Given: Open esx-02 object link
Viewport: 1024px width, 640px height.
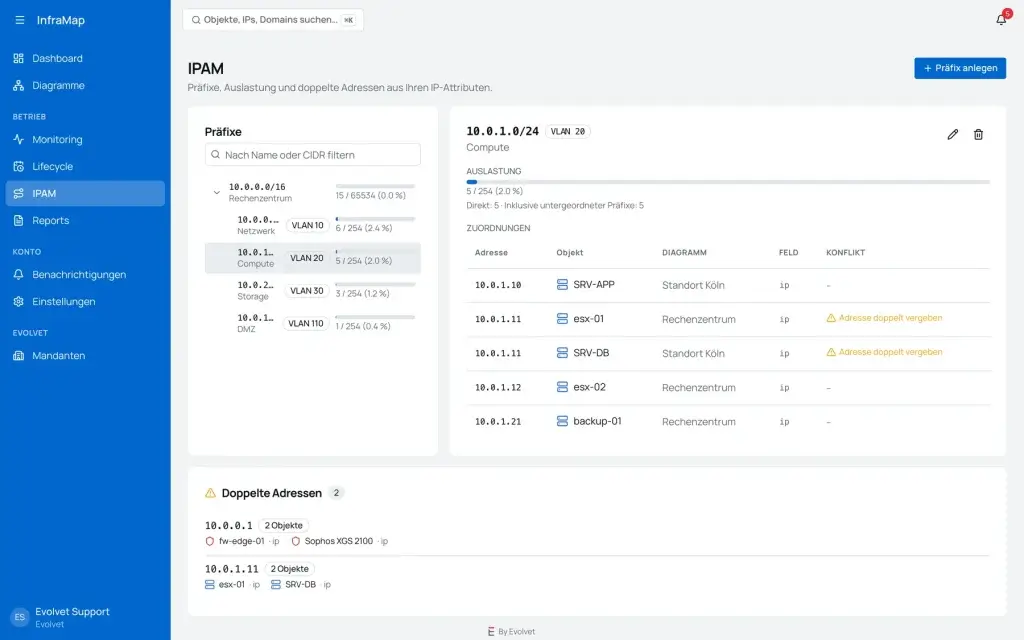Looking at the screenshot, I should [x=589, y=387].
